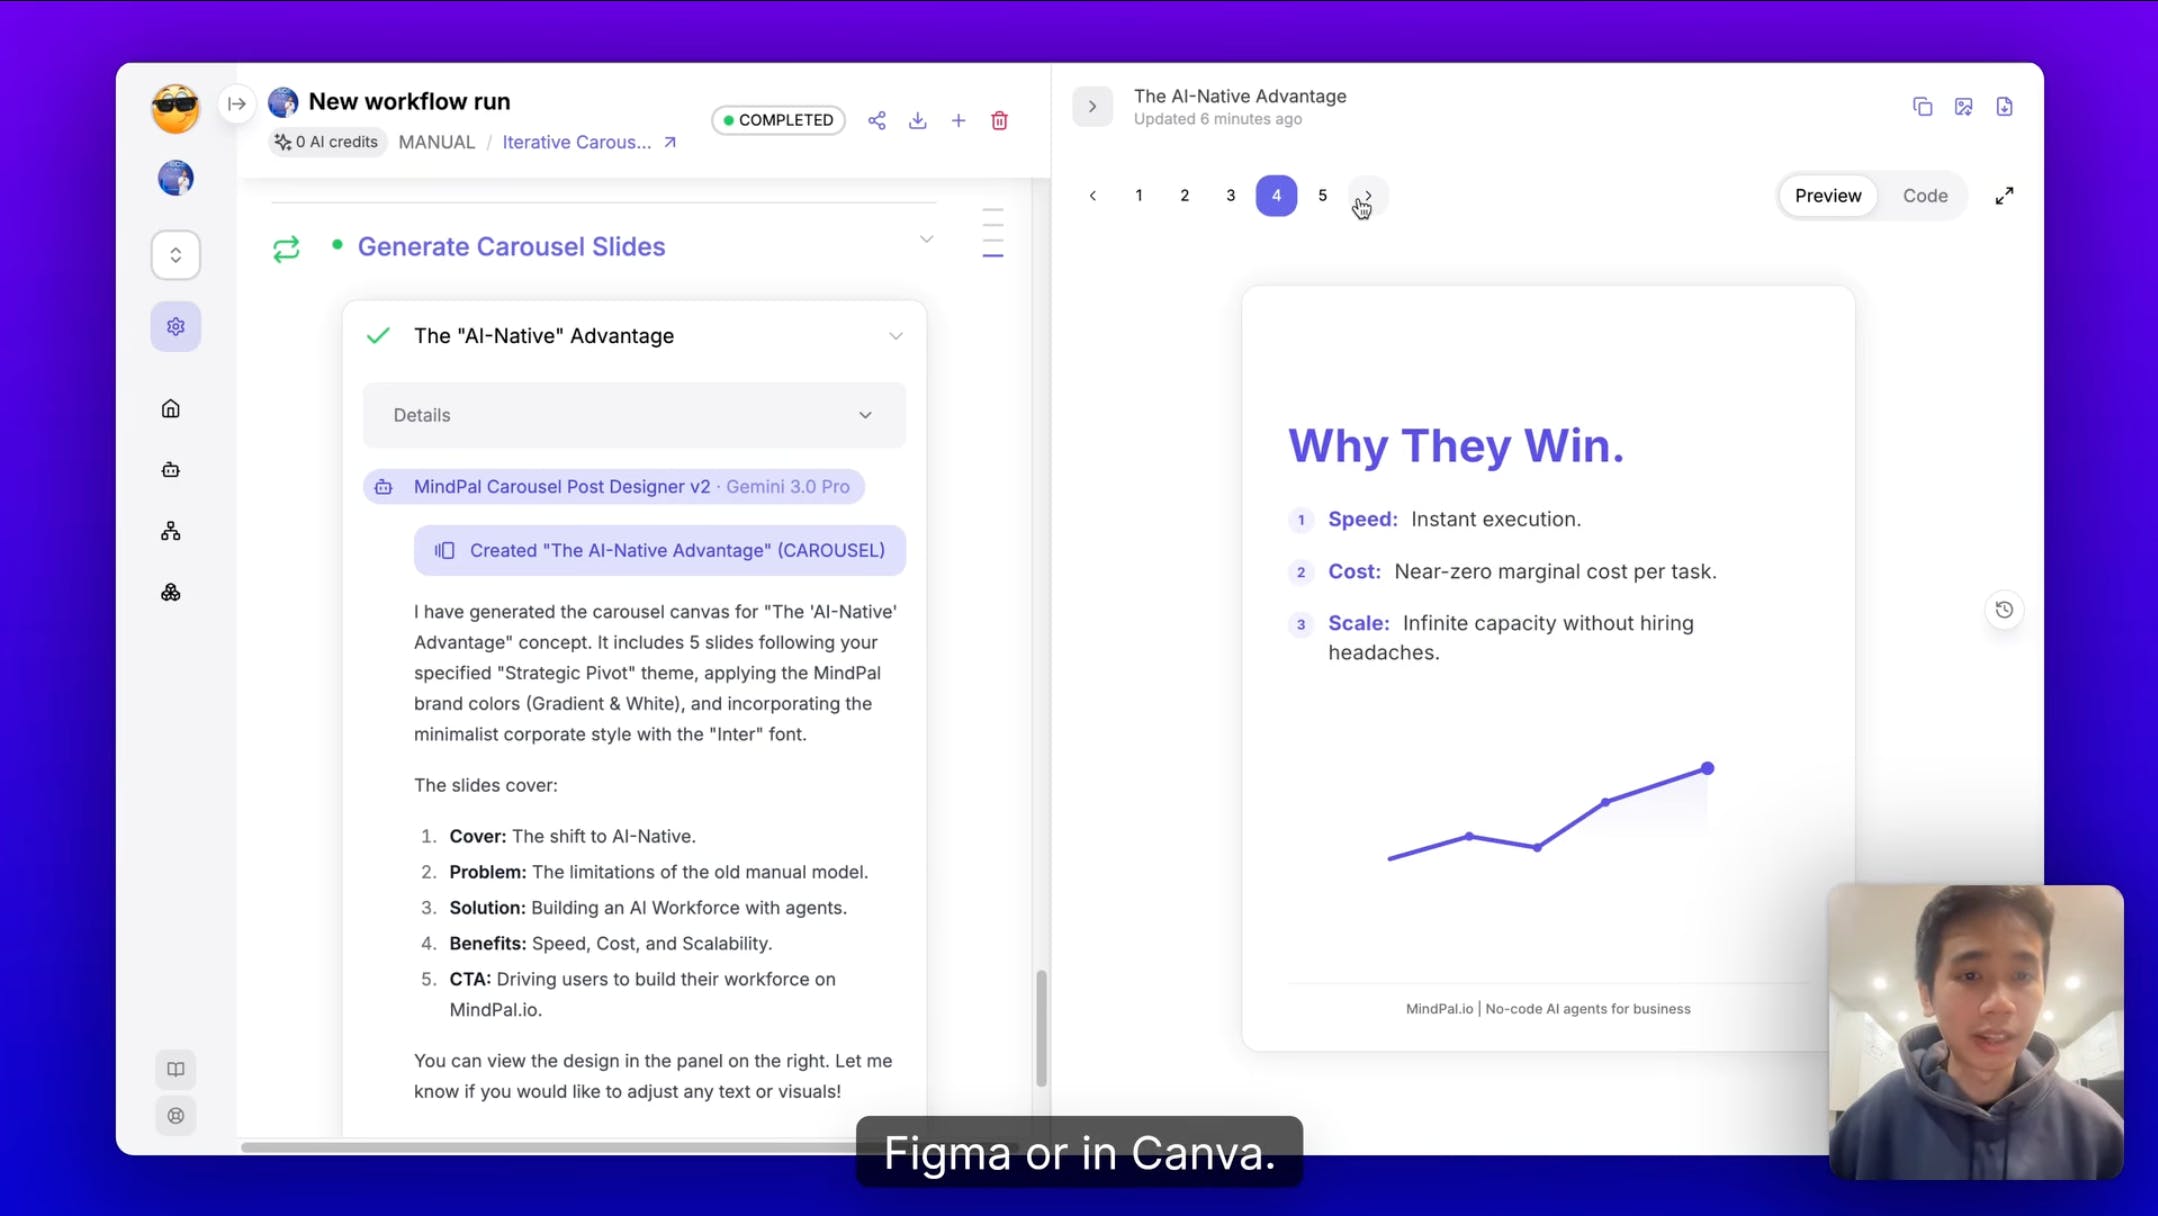Collapse the Generate Carousel Slides step
2158x1216 pixels.
click(926, 240)
